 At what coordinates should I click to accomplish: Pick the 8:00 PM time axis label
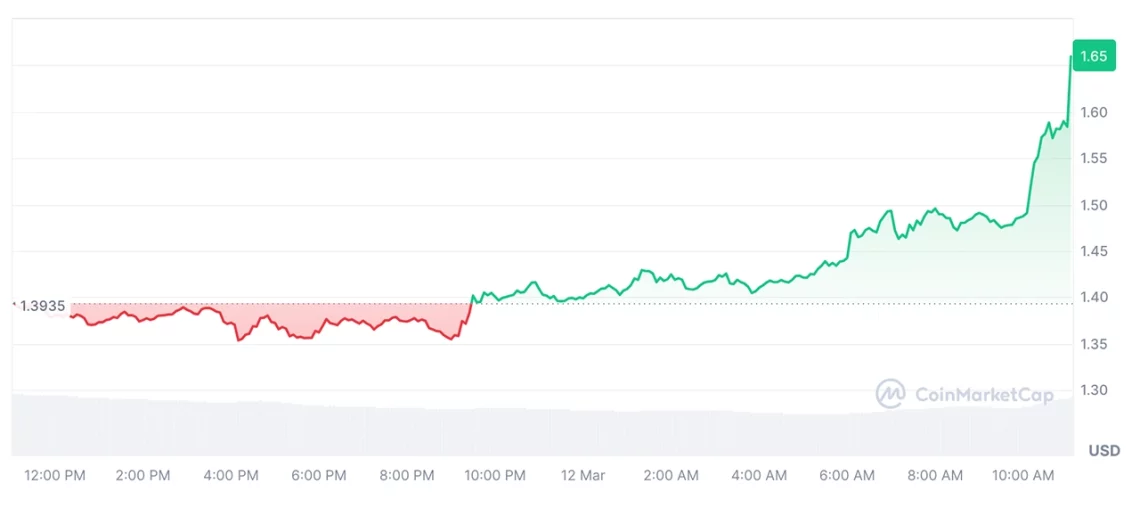click(x=407, y=476)
